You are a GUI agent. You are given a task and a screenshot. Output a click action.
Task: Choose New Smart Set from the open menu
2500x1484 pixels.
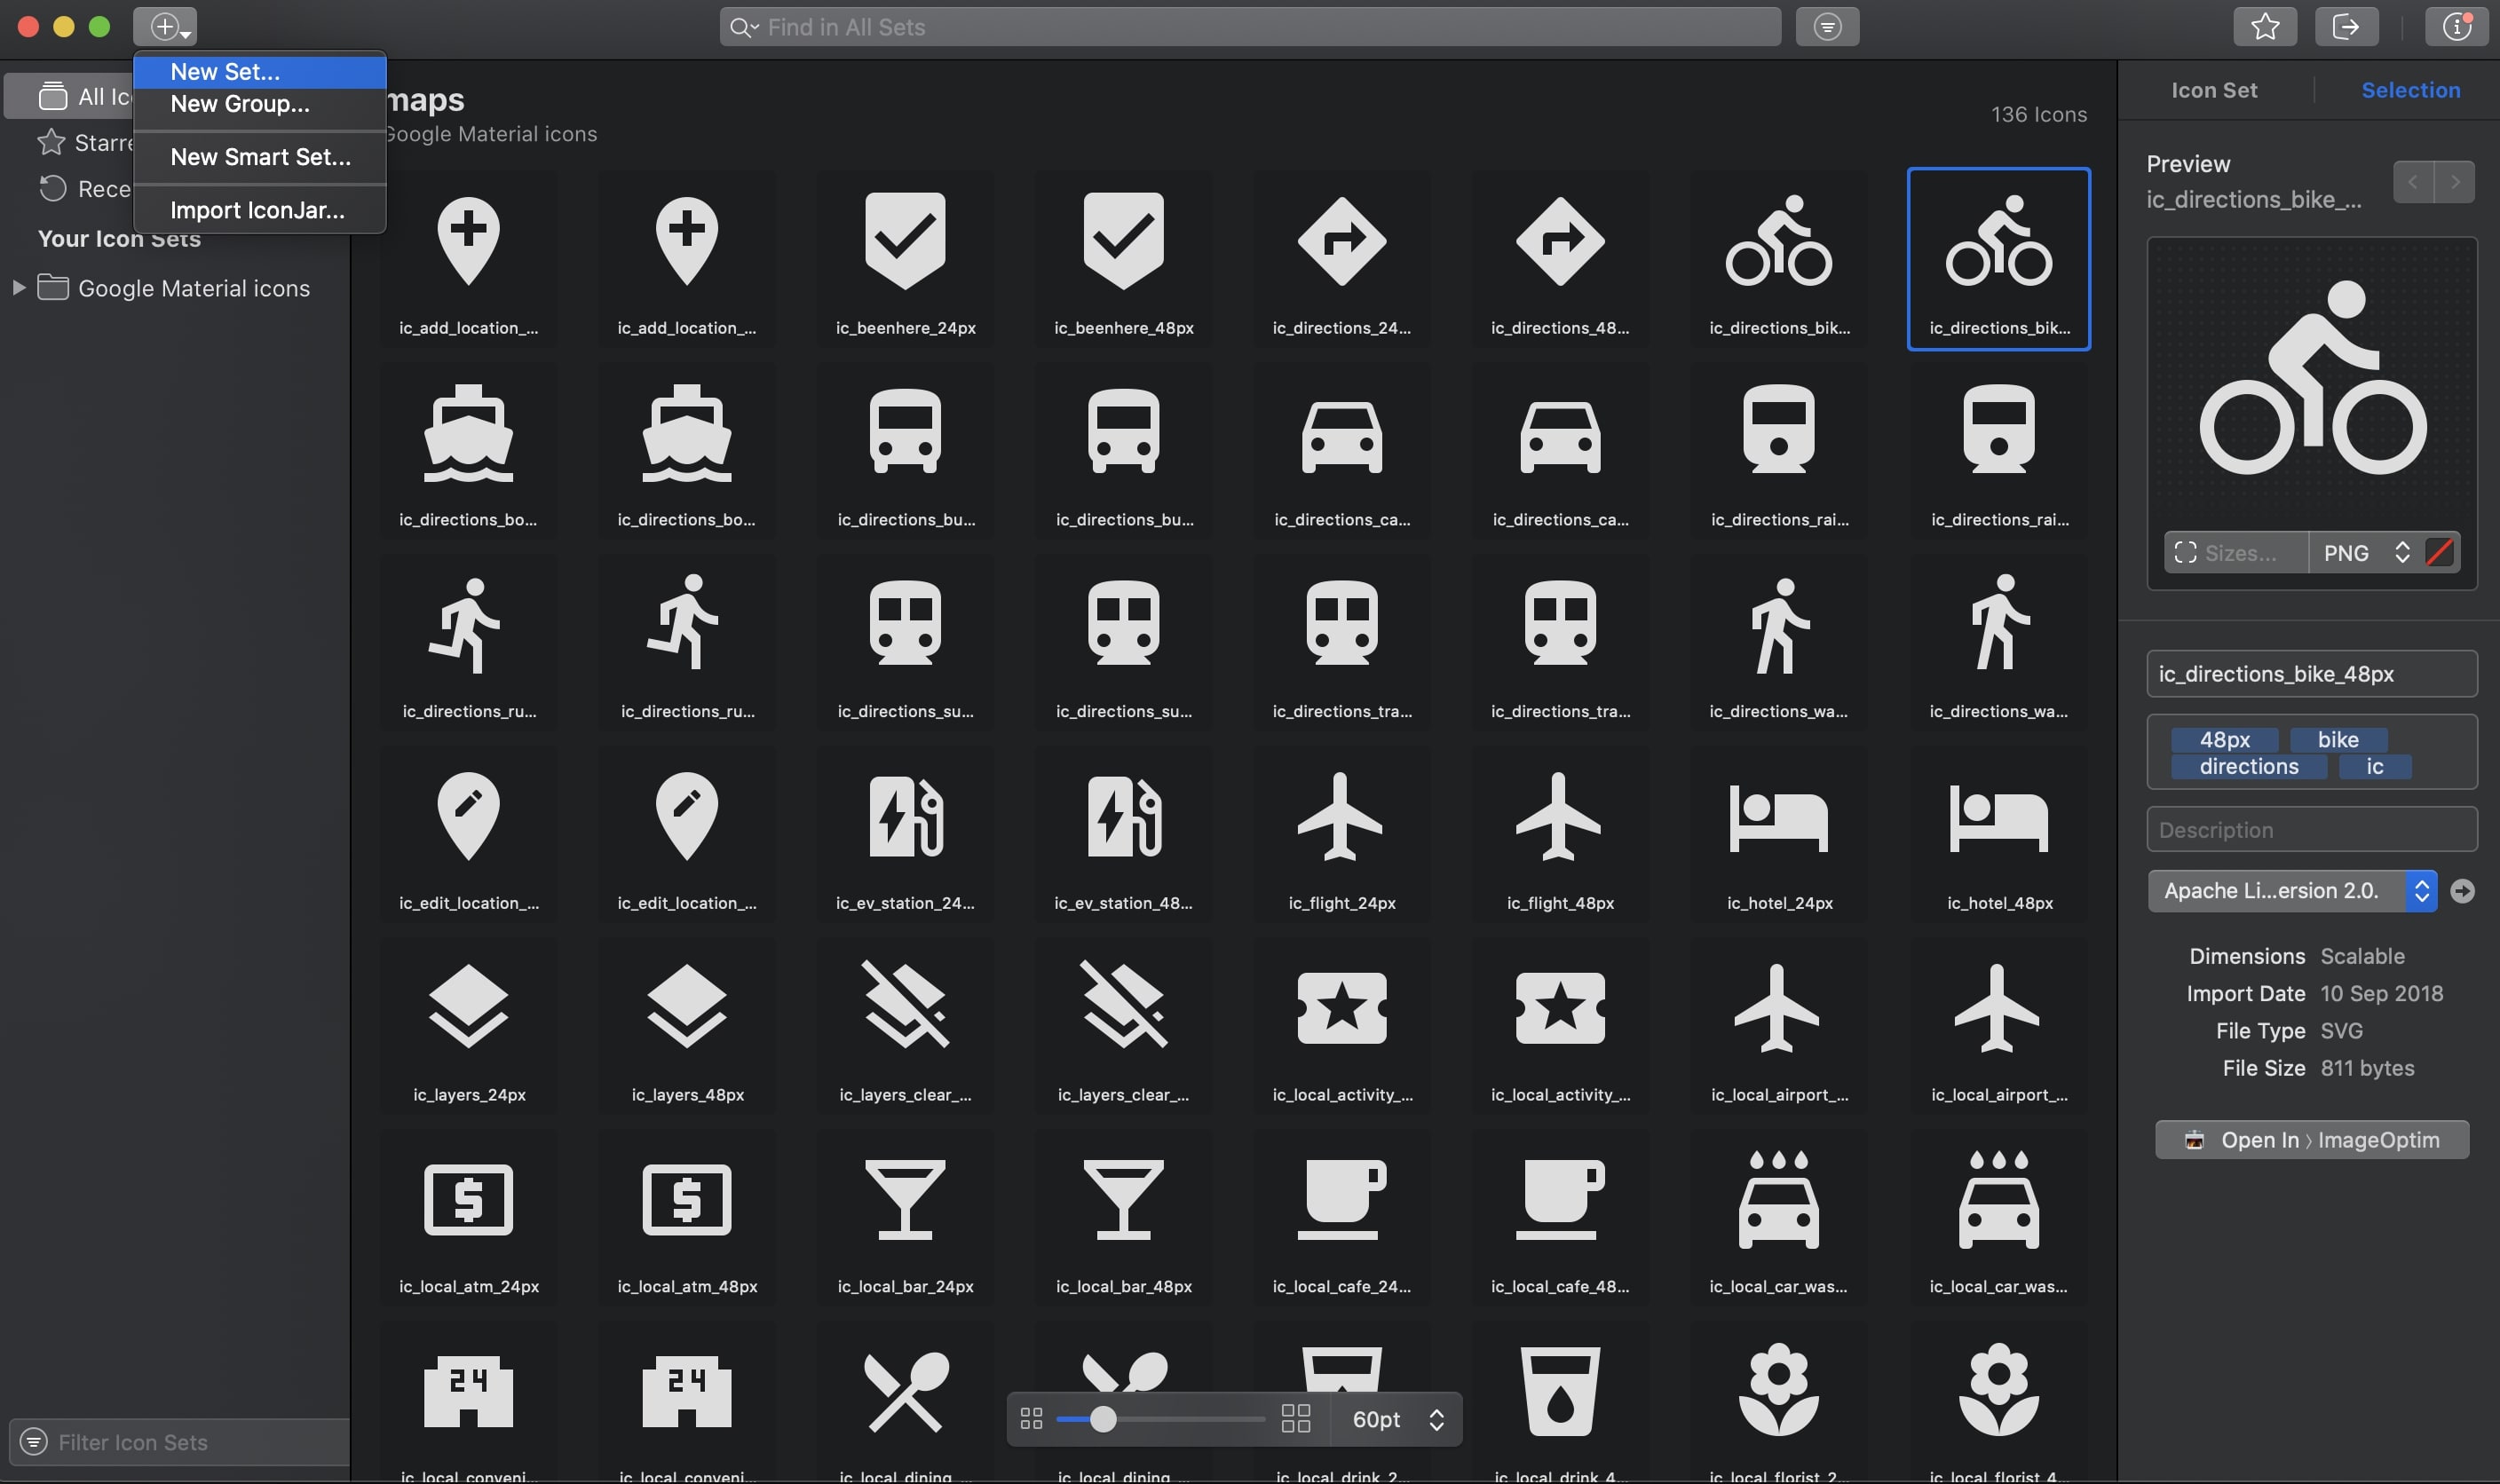259,157
